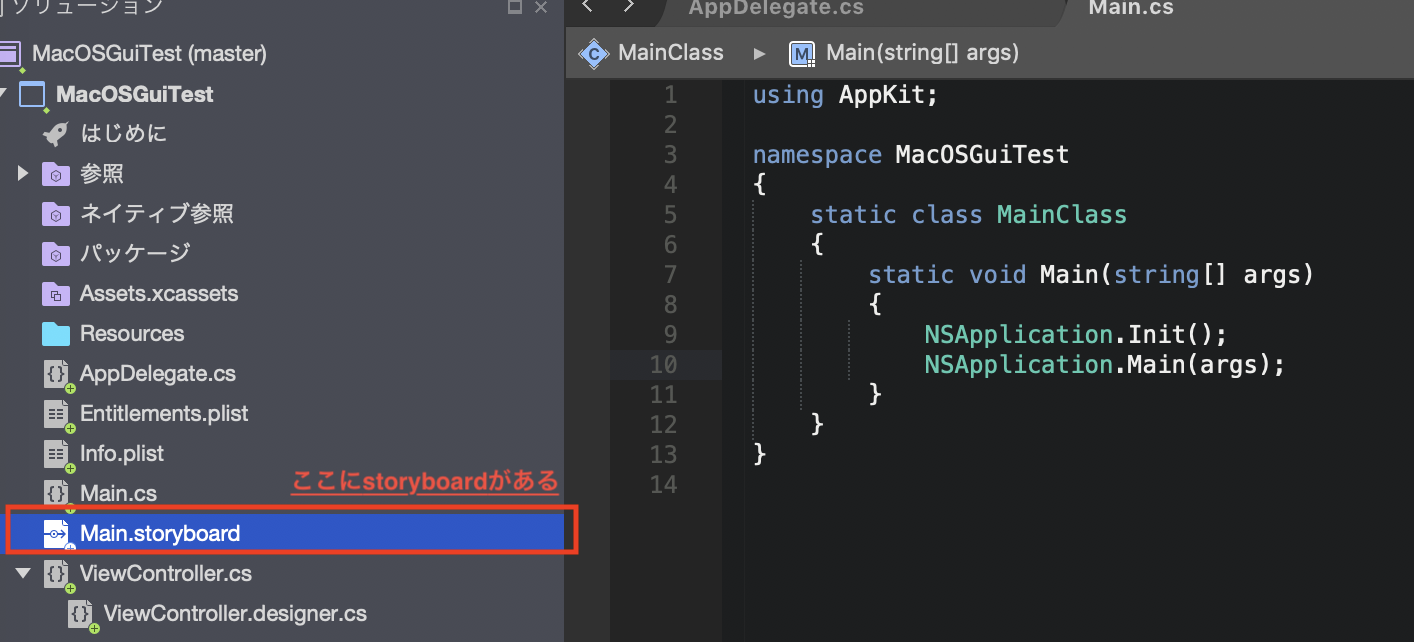1414x642 pixels.
Task: Navigate back with the left arrow
Action: (x=588, y=7)
